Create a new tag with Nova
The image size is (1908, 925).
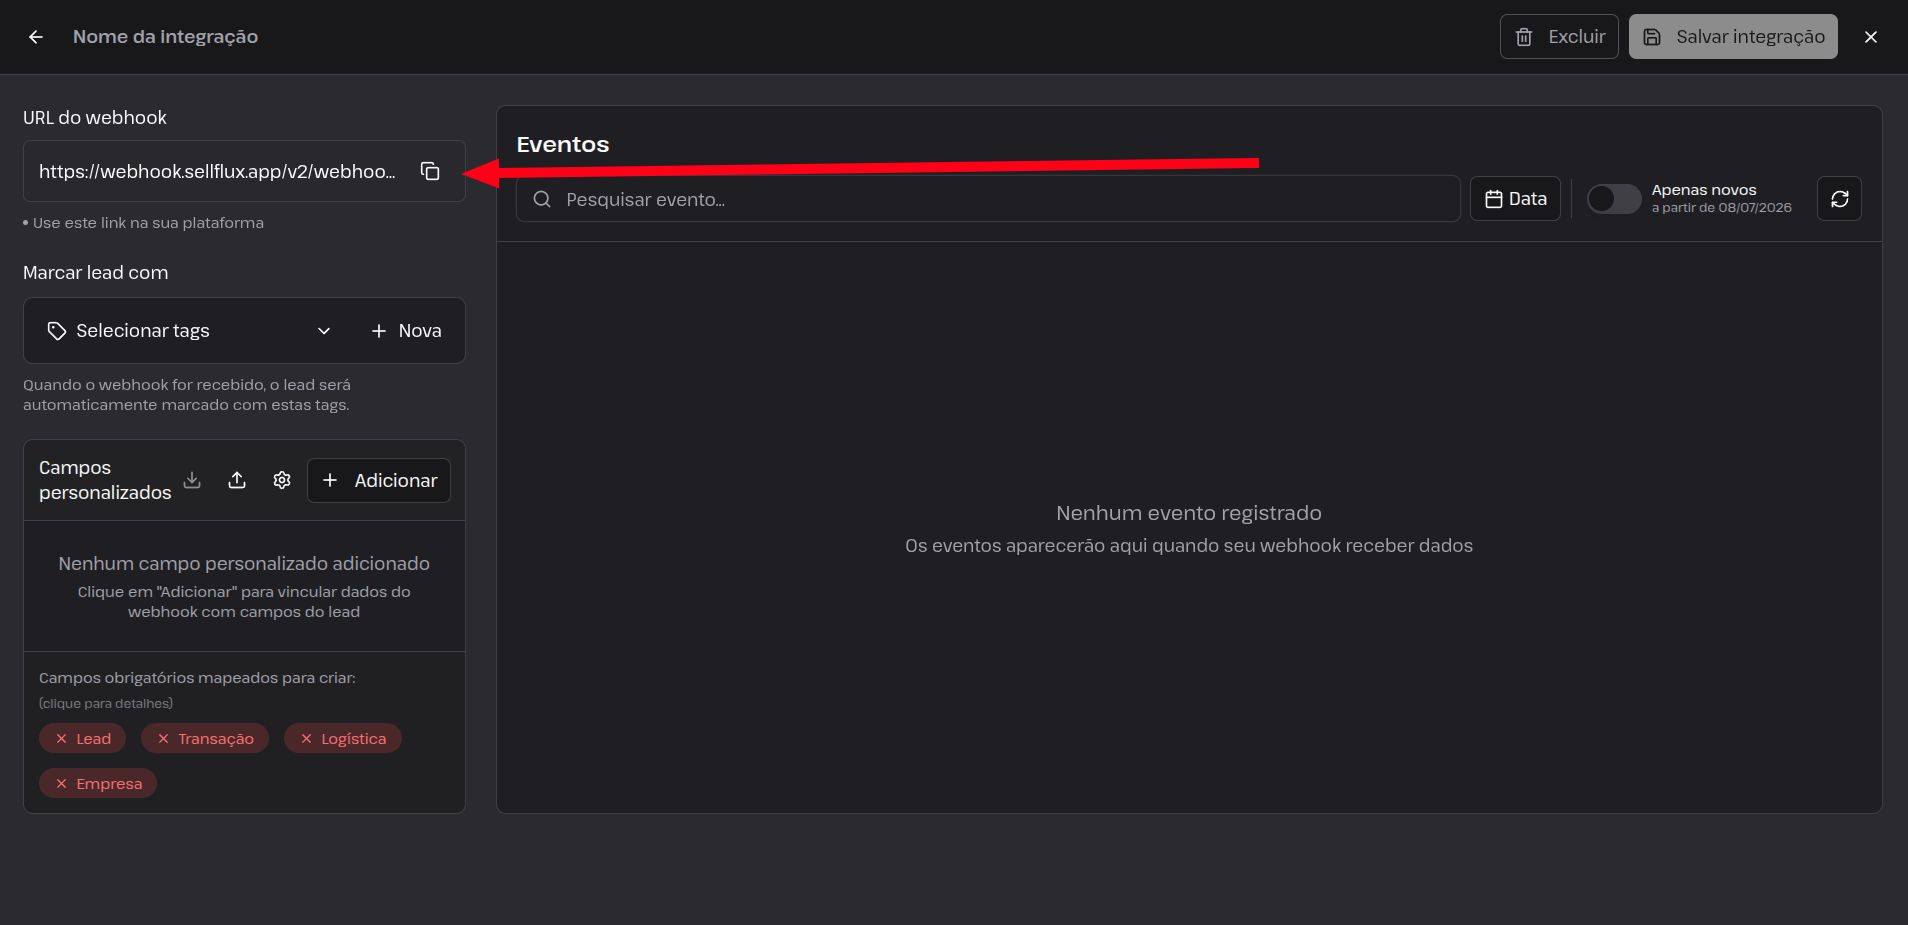pyautogui.click(x=406, y=331)
